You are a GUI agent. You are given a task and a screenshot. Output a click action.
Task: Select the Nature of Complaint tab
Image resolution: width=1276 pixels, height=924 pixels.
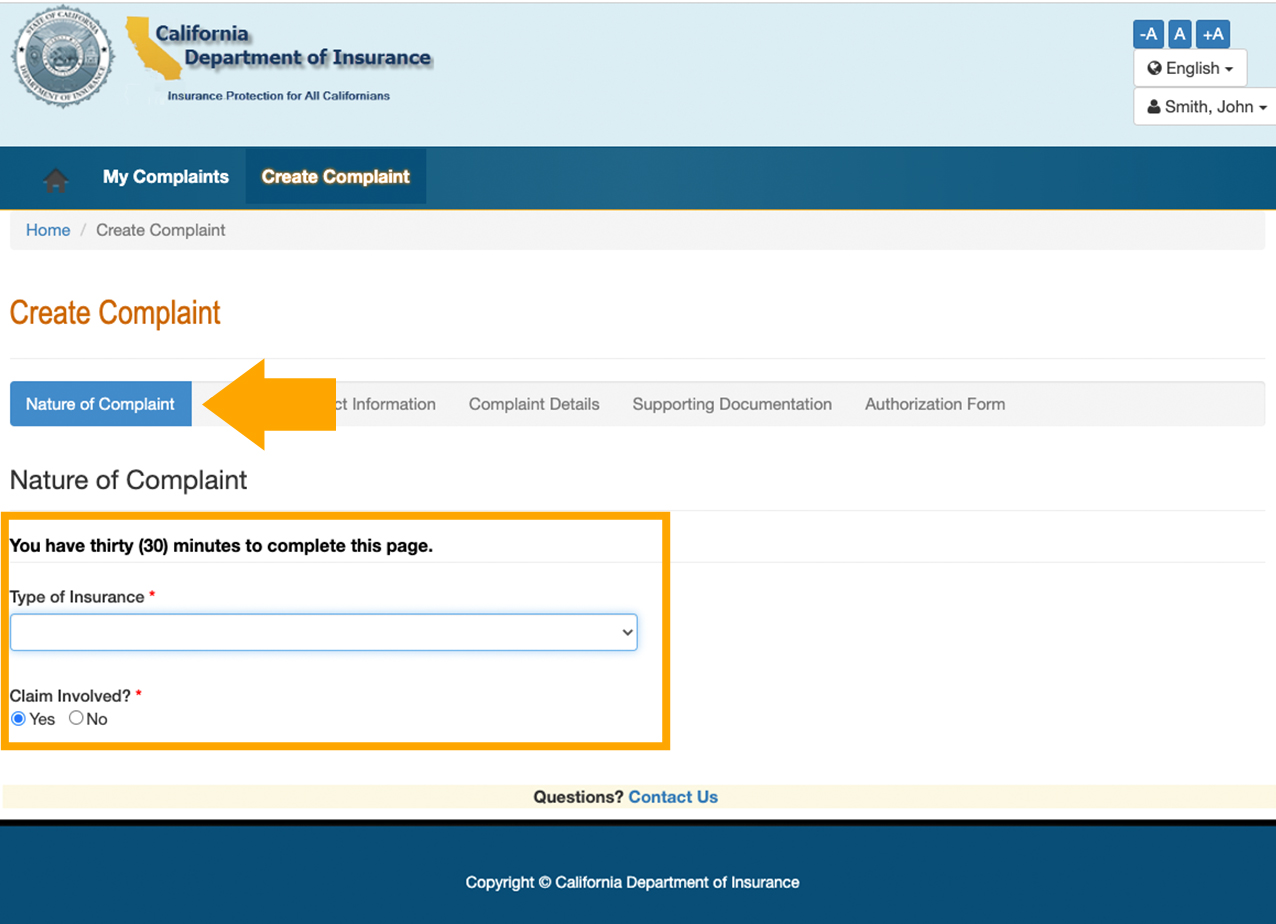point(100,404)
